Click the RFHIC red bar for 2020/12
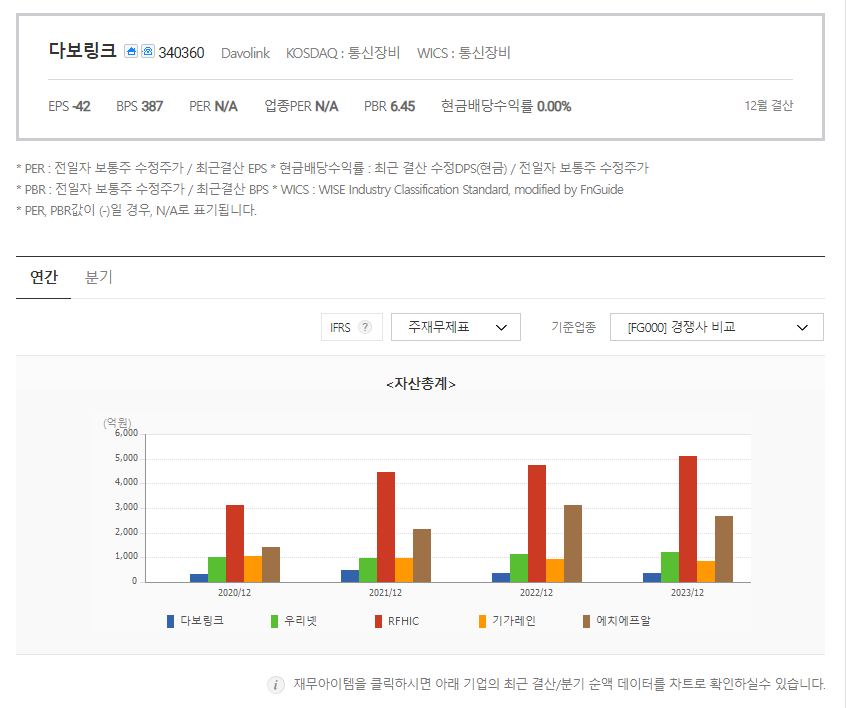The height and width of the screenshot is (708, 846). [235, 543]
